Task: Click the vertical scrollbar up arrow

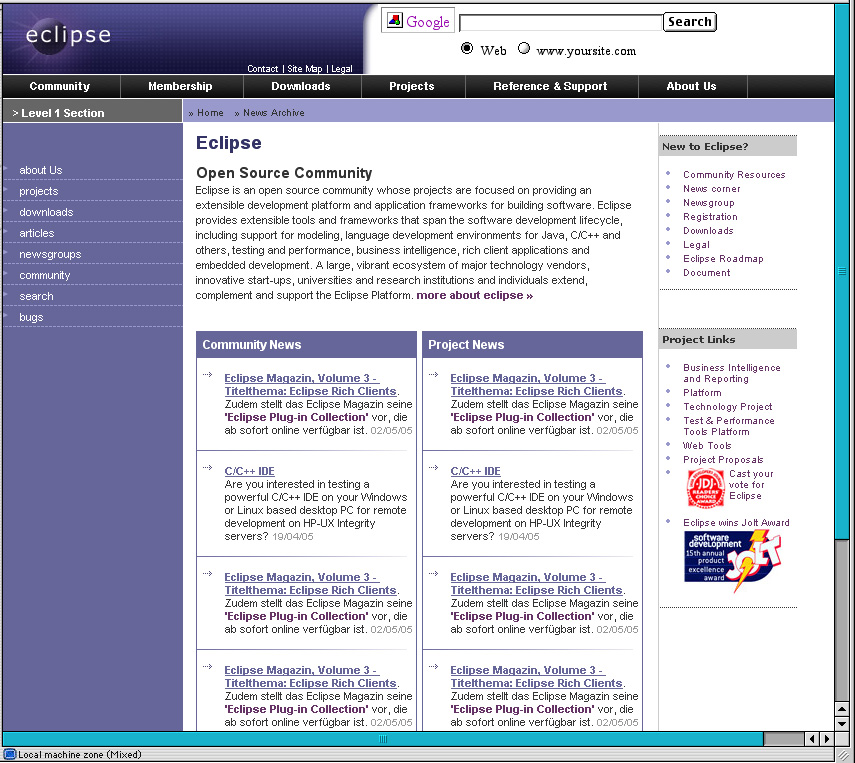Action: click(841, 710)
